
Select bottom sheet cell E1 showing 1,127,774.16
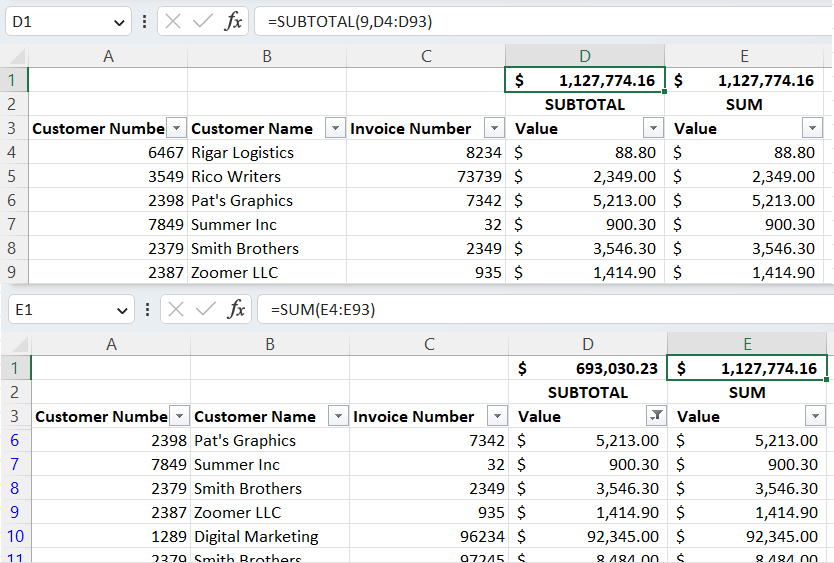click(747, 368)
